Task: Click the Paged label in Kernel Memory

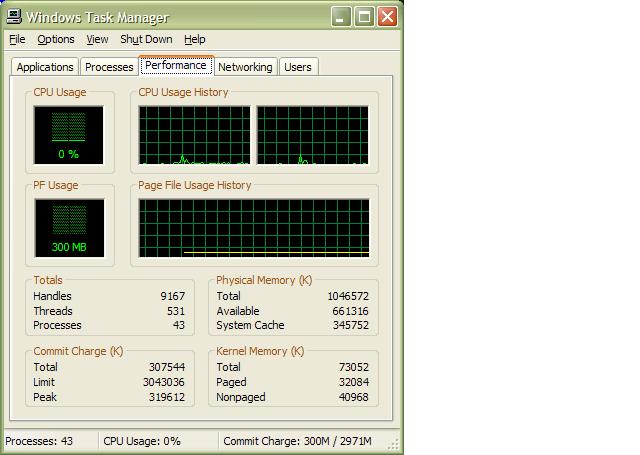Action: point(231,382)
